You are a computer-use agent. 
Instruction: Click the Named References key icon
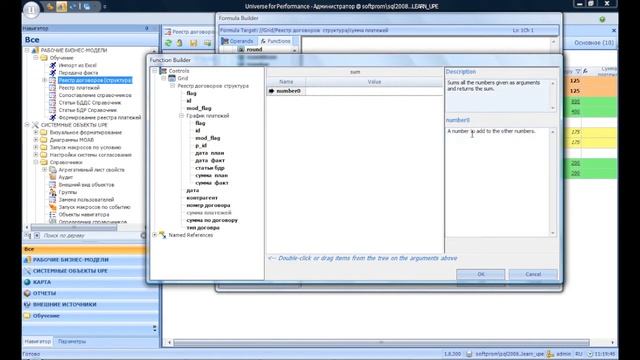(x=162, y=235)
